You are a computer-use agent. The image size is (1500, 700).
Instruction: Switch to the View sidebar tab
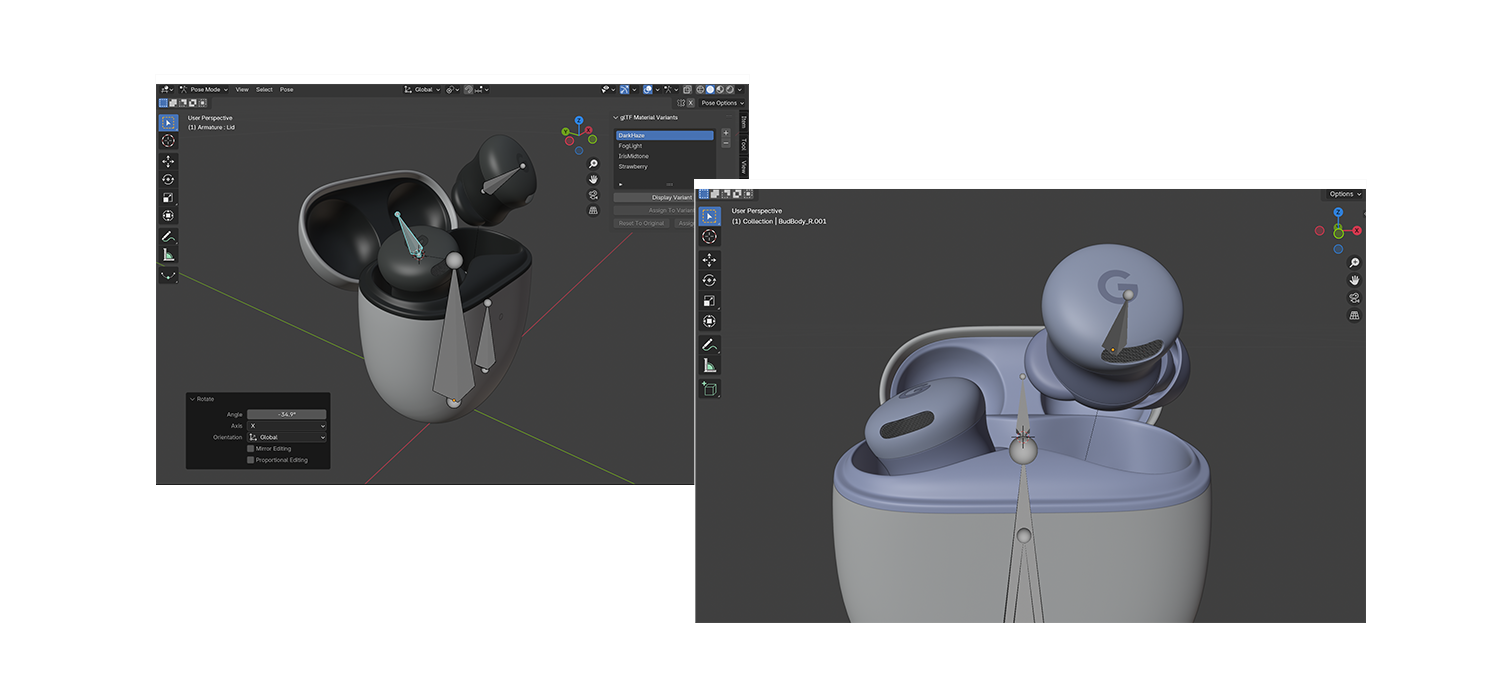click(743, 167)
